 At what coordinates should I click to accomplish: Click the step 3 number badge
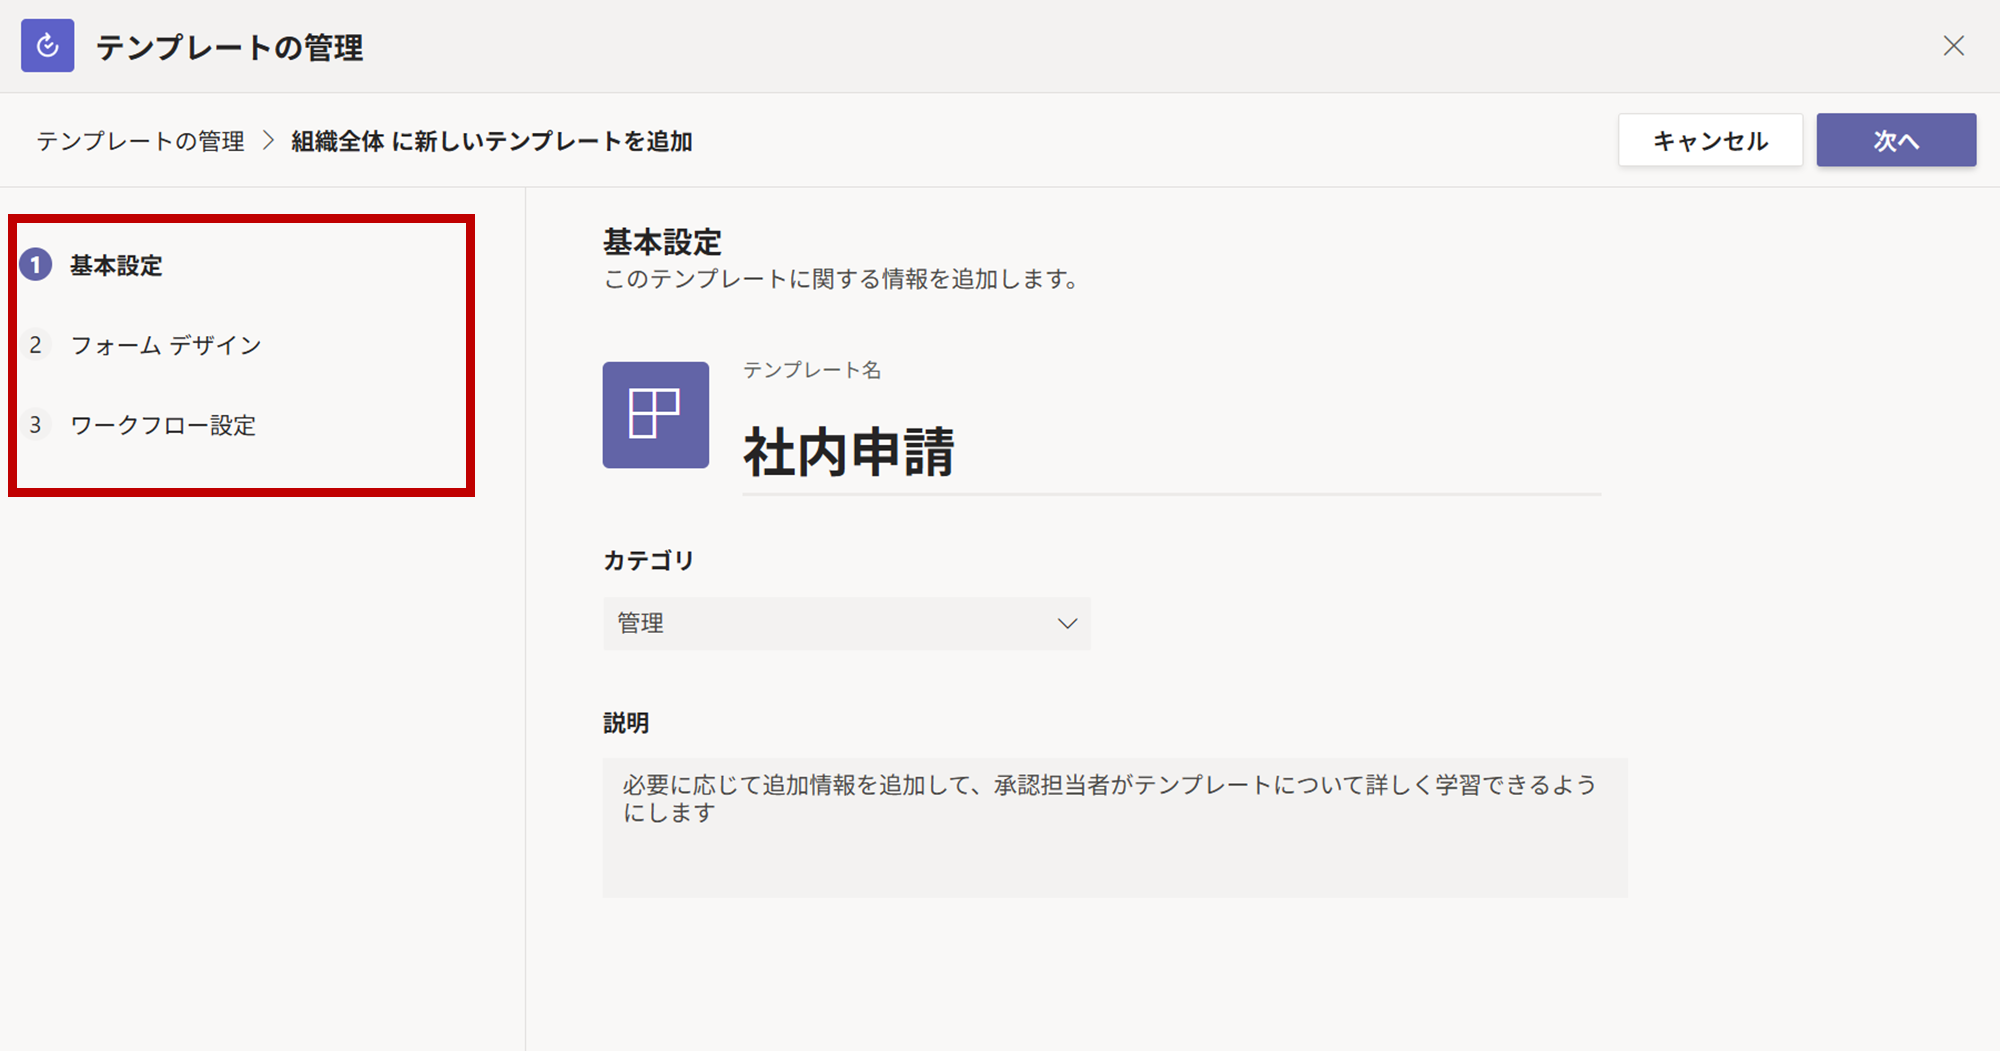point(36,425)
